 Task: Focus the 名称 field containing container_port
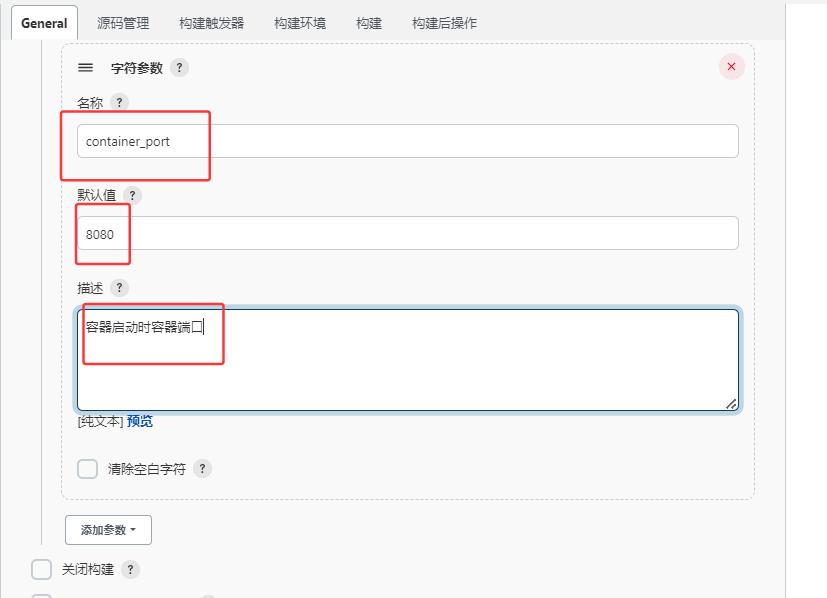click(x=408, y=141)
